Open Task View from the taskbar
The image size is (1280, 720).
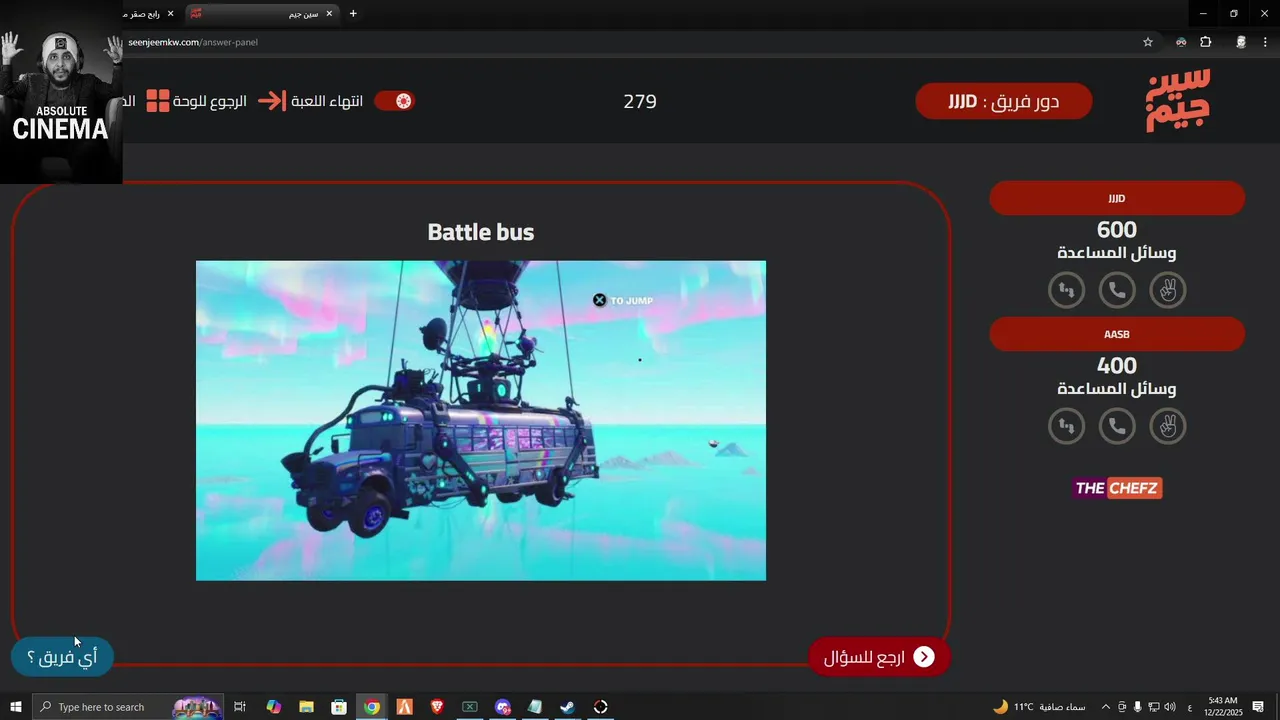(x=240, y=707)
